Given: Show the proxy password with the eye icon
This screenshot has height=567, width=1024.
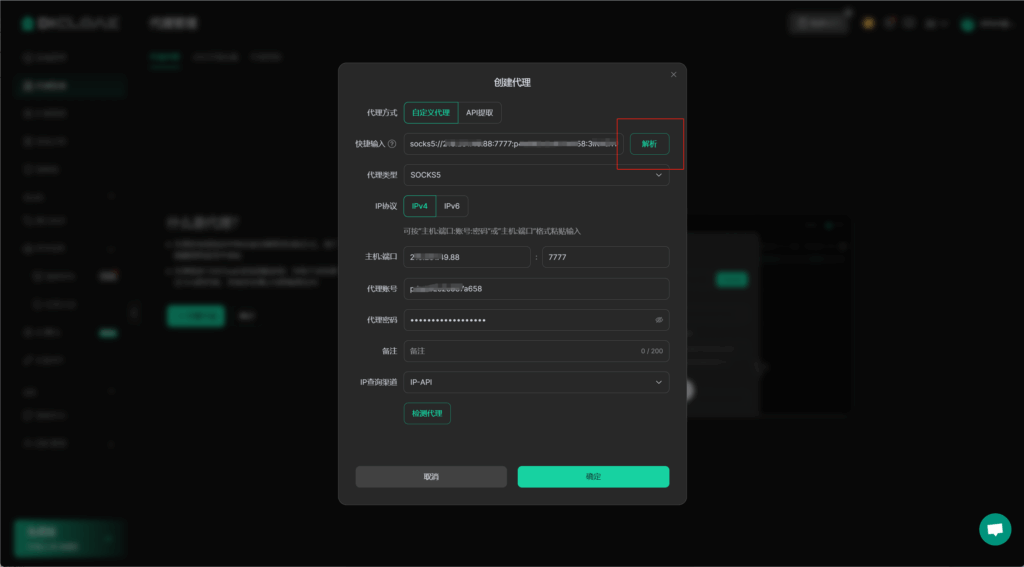Looking at the screenshot, I should (659, 320).
